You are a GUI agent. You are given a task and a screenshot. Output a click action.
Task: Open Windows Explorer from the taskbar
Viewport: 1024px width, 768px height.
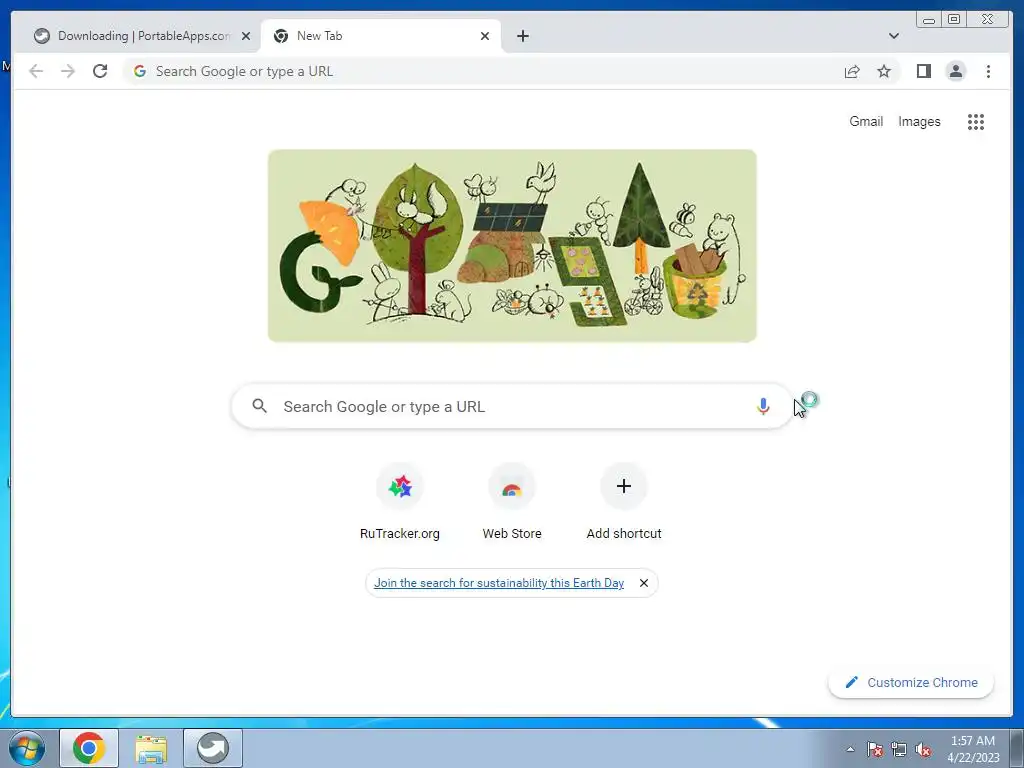tap(151, 748)
